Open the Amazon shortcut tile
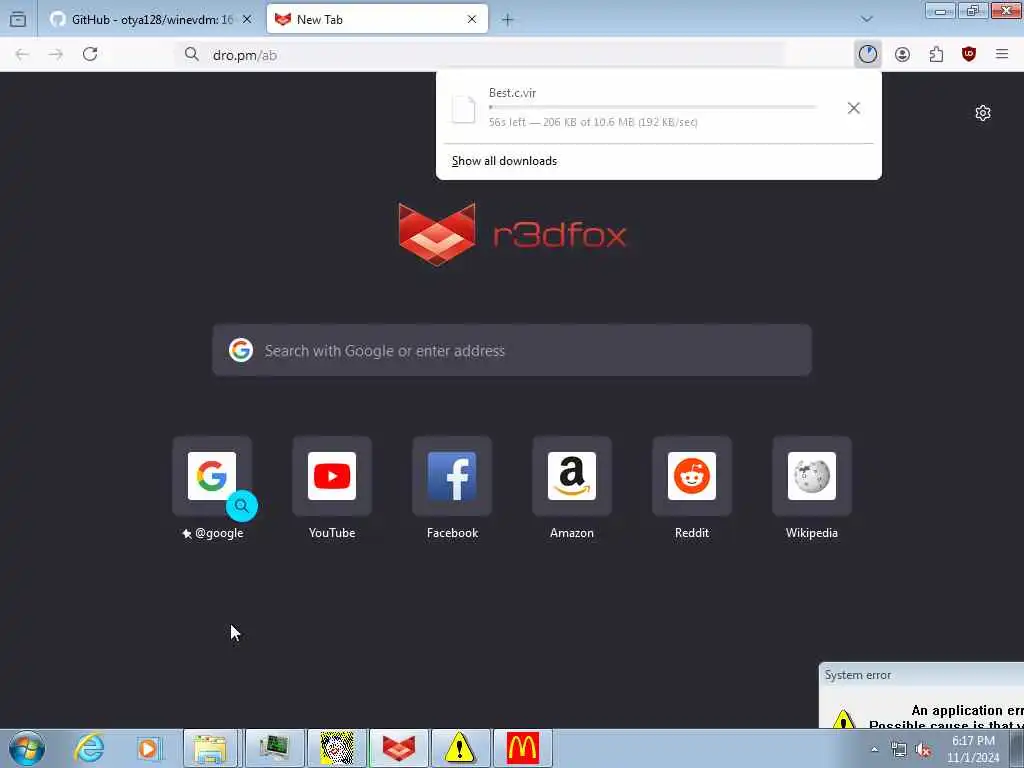This screenshot has height=768, width=1024. (572, 476)
